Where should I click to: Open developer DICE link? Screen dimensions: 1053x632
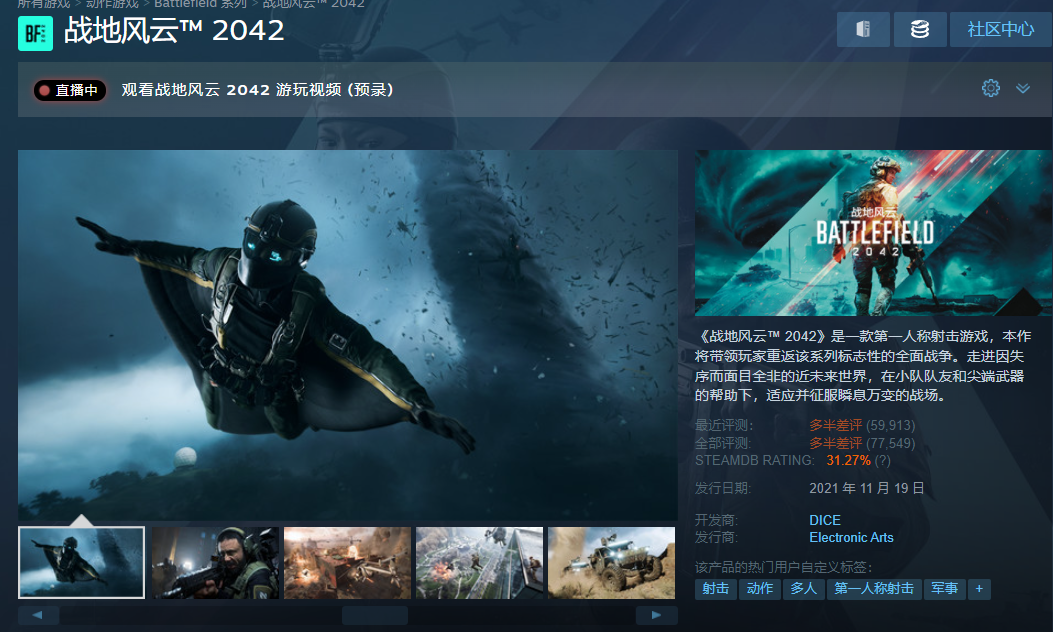pos(825,521)
